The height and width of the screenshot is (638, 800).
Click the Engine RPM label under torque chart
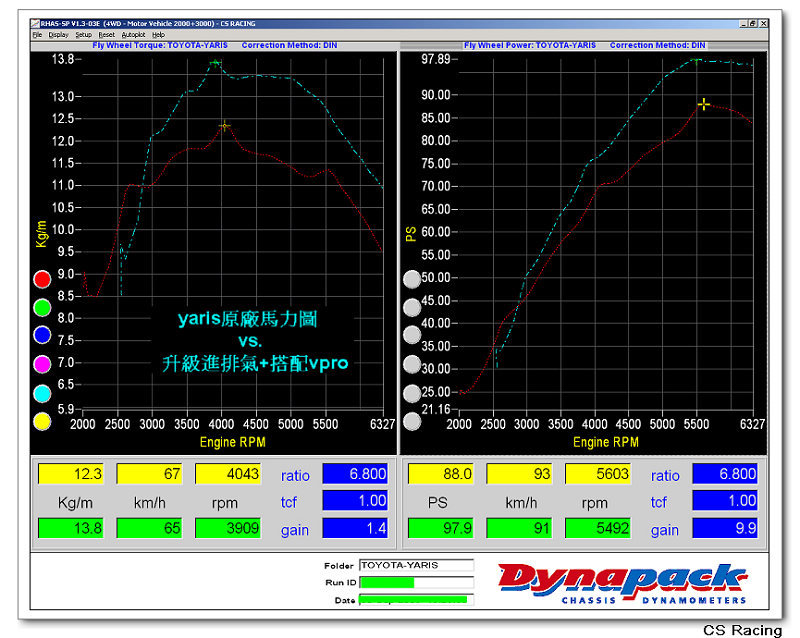pyautogui.click(x=233, y=442)
